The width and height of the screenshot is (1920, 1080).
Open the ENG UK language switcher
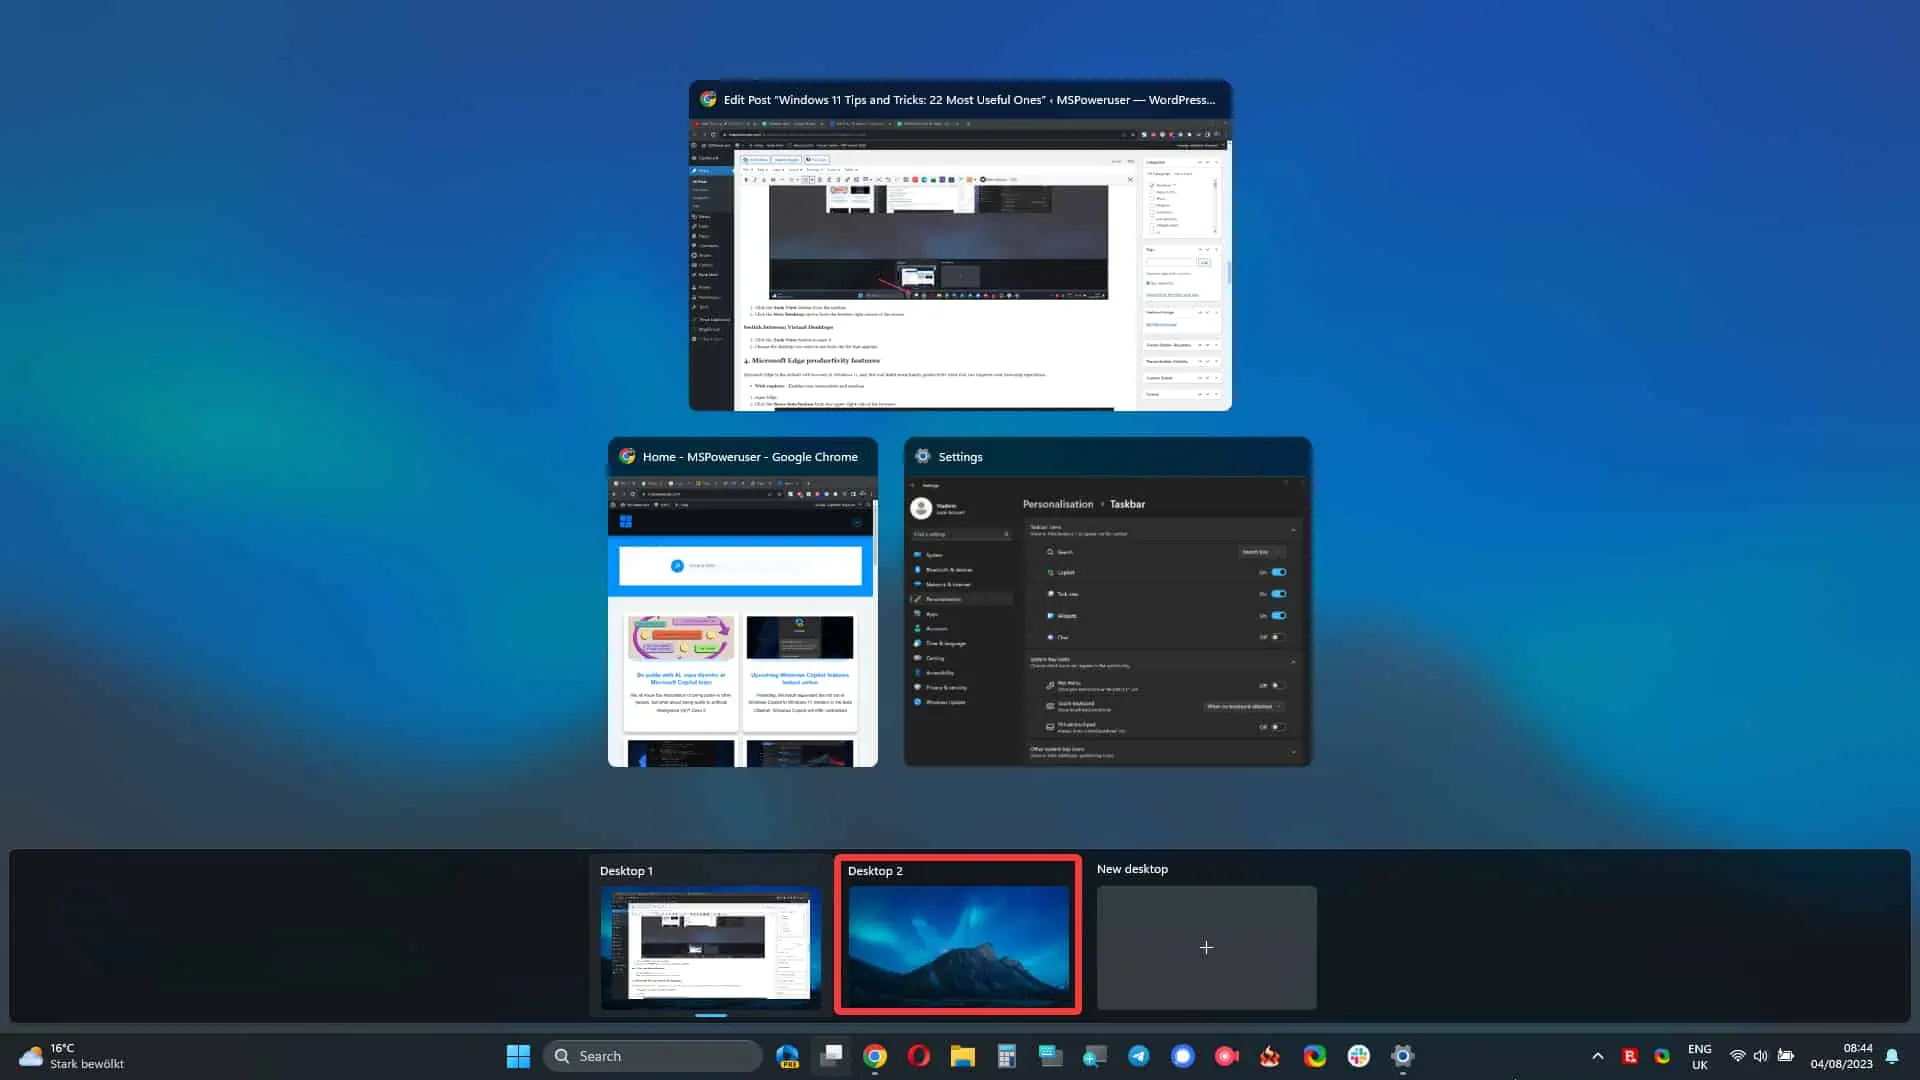[1700, 1056]
